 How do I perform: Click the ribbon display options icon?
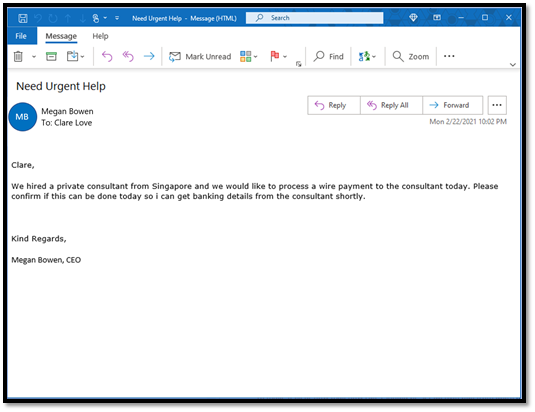[x=437, y=17]
